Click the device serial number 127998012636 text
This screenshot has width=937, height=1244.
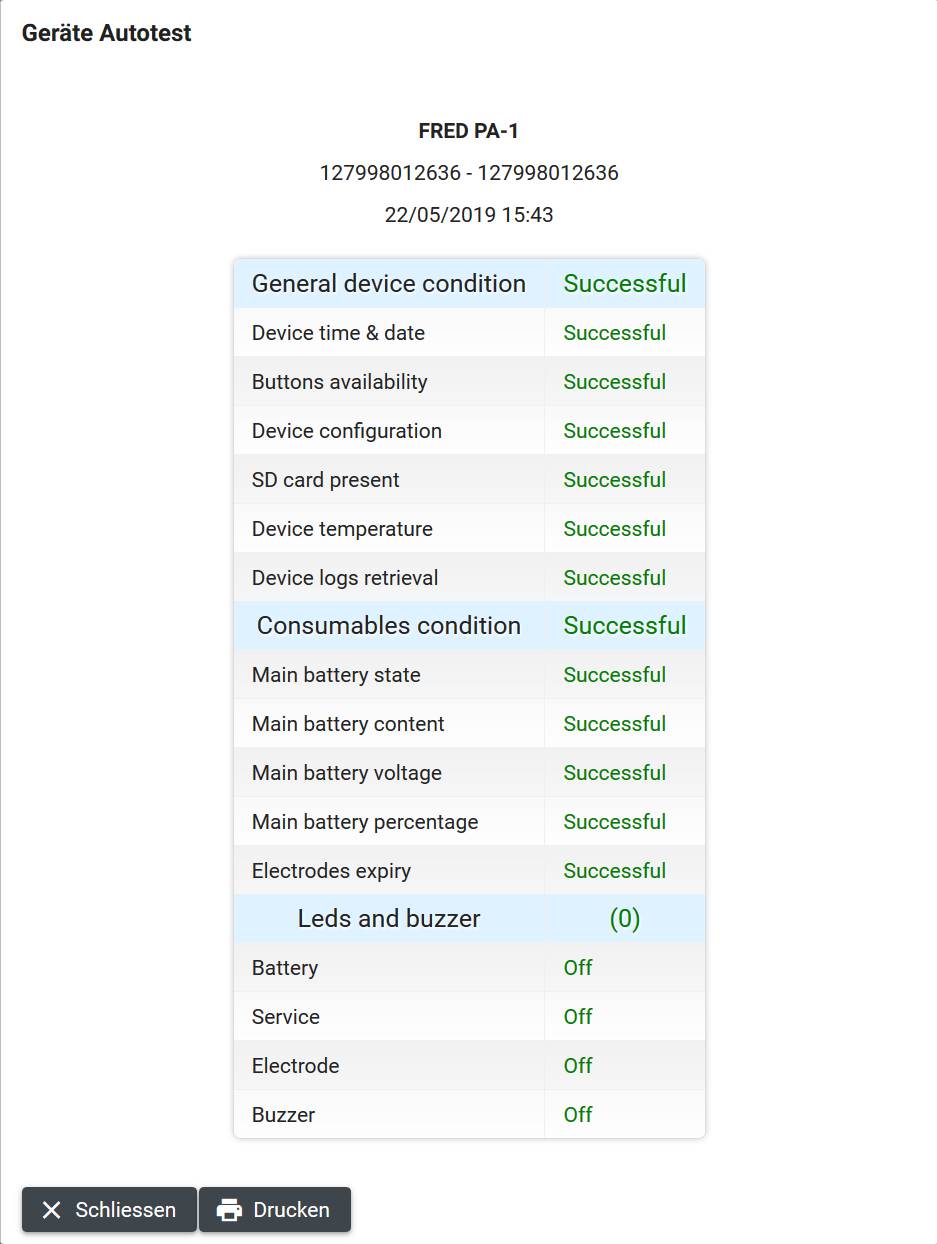(469, 172)
